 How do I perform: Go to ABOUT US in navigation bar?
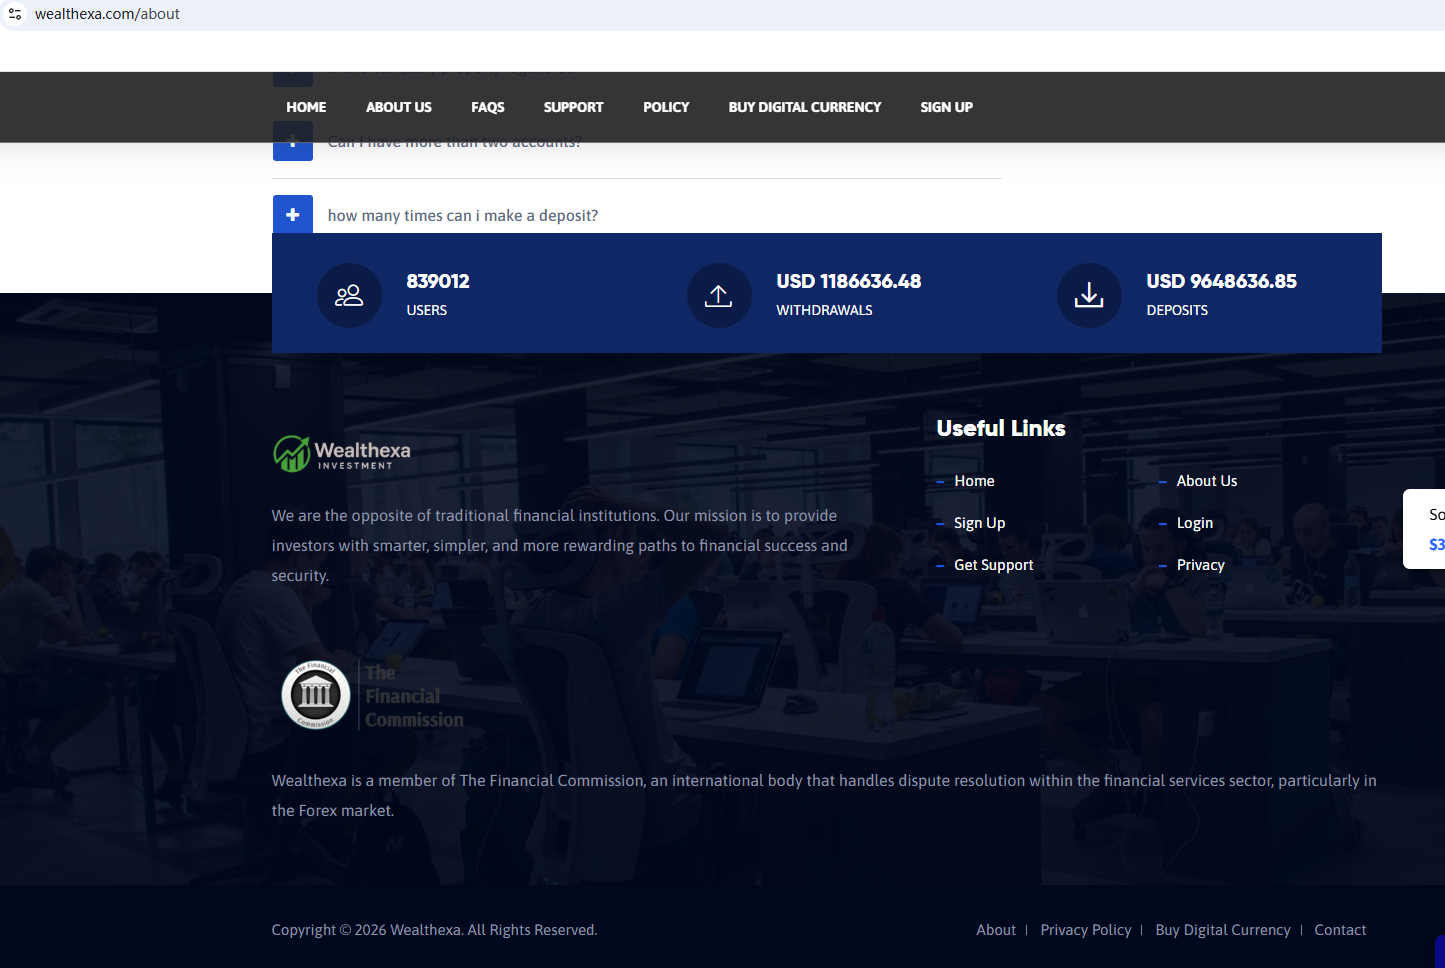point(398,107)
